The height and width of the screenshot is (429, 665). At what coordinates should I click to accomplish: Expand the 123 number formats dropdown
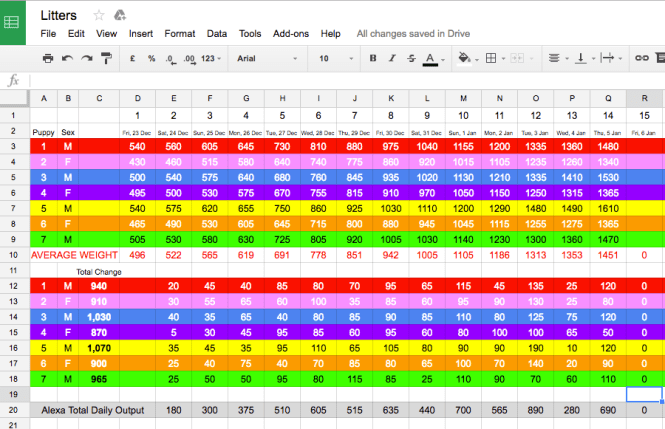click(x=211, y=59)
